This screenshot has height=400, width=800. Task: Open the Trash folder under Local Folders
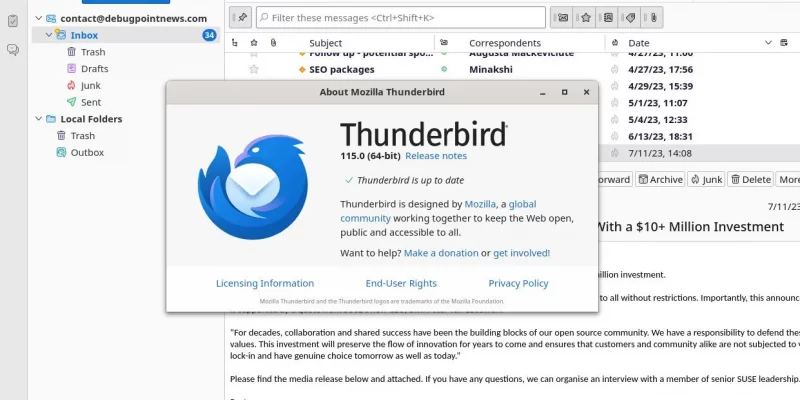[83, 136]
